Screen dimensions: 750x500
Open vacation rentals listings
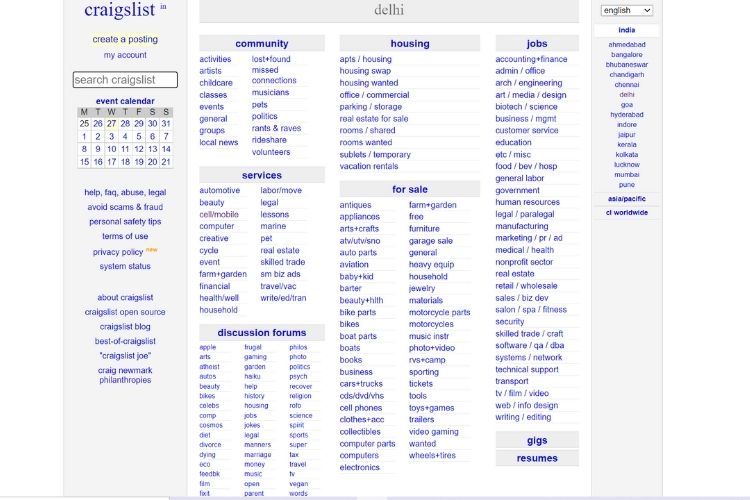(369, 167)
